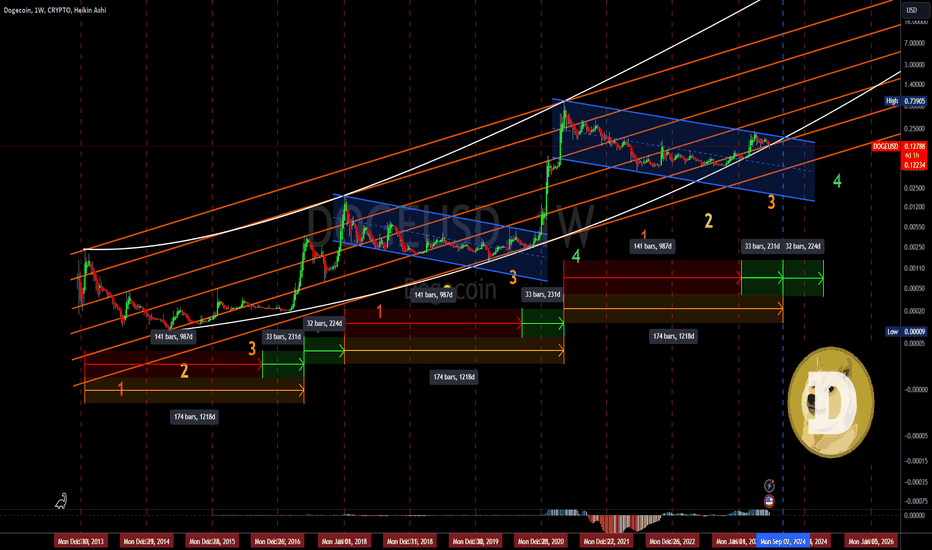The image size is (932, 550).
Task: Click the 0.00009 low value
Action: 915,331
